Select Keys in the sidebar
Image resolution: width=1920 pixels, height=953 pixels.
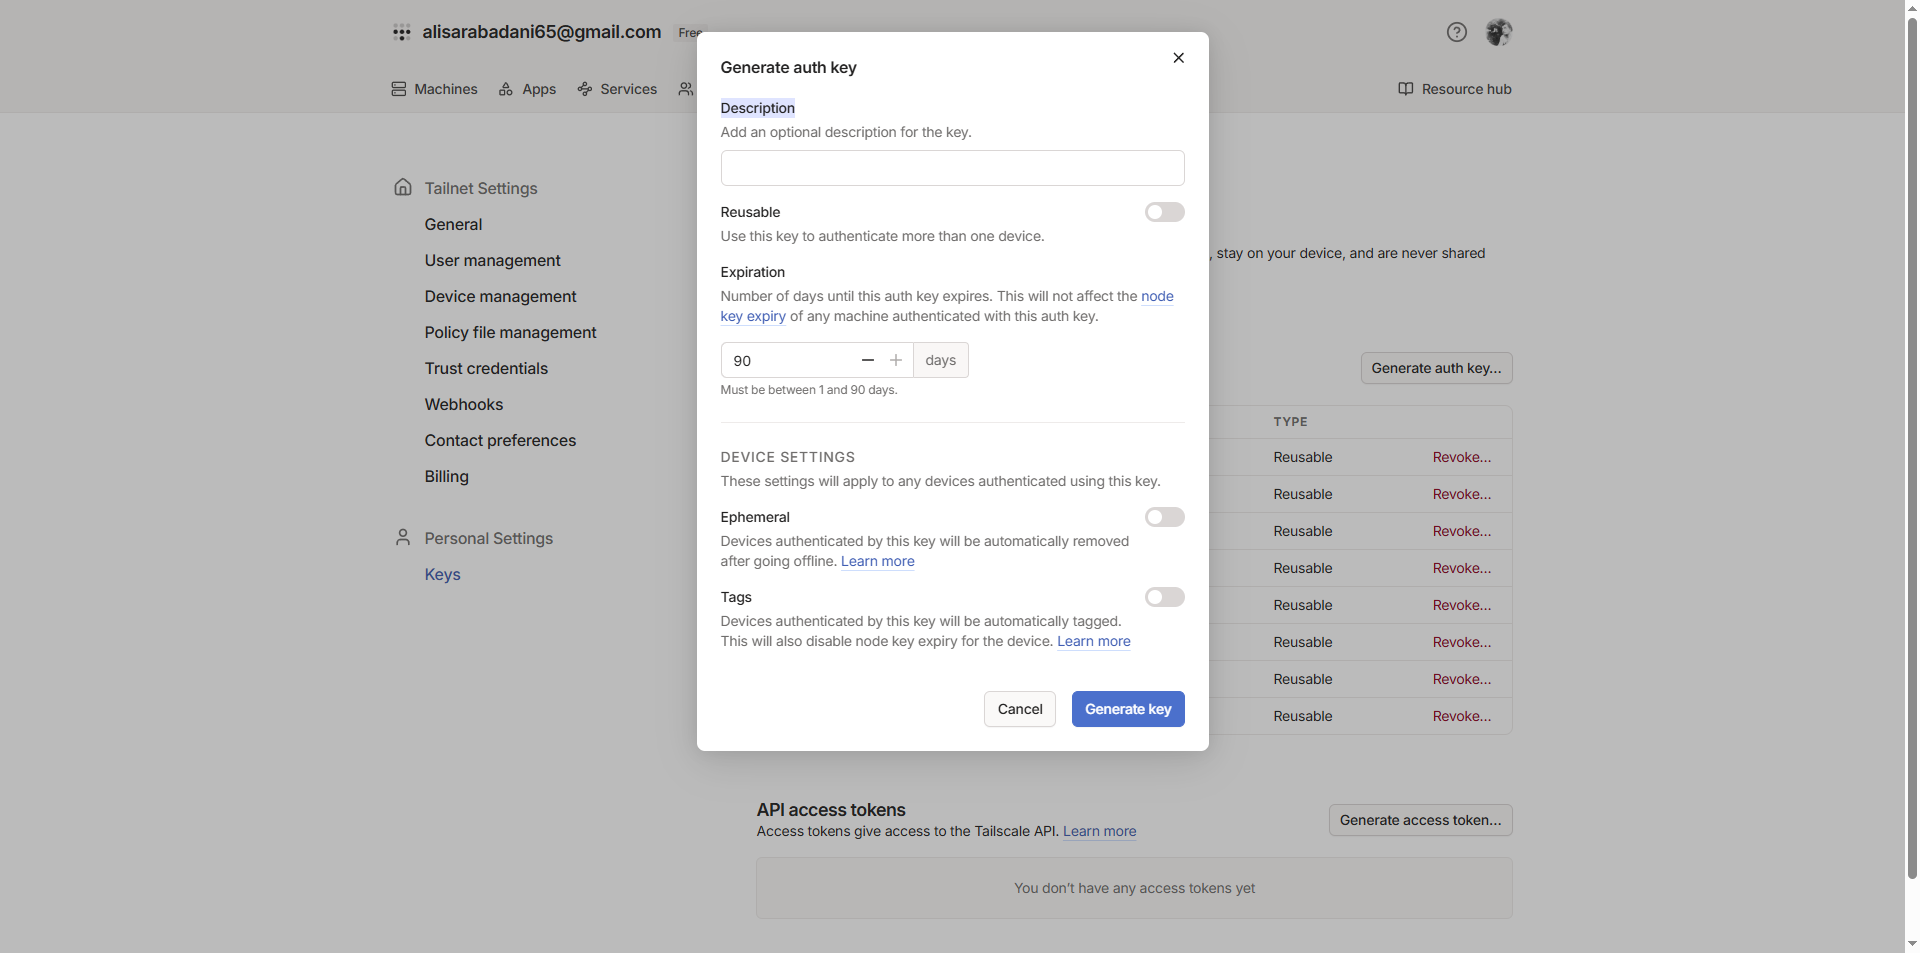tap(442, 574)
